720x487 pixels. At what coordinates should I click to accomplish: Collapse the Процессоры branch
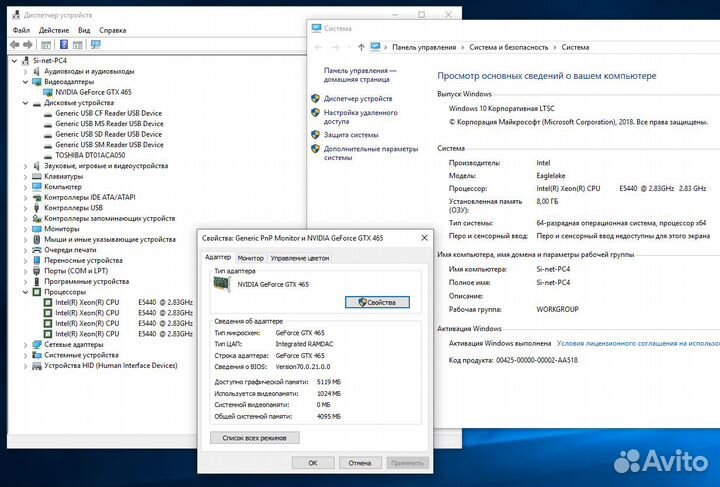[26, 292]
